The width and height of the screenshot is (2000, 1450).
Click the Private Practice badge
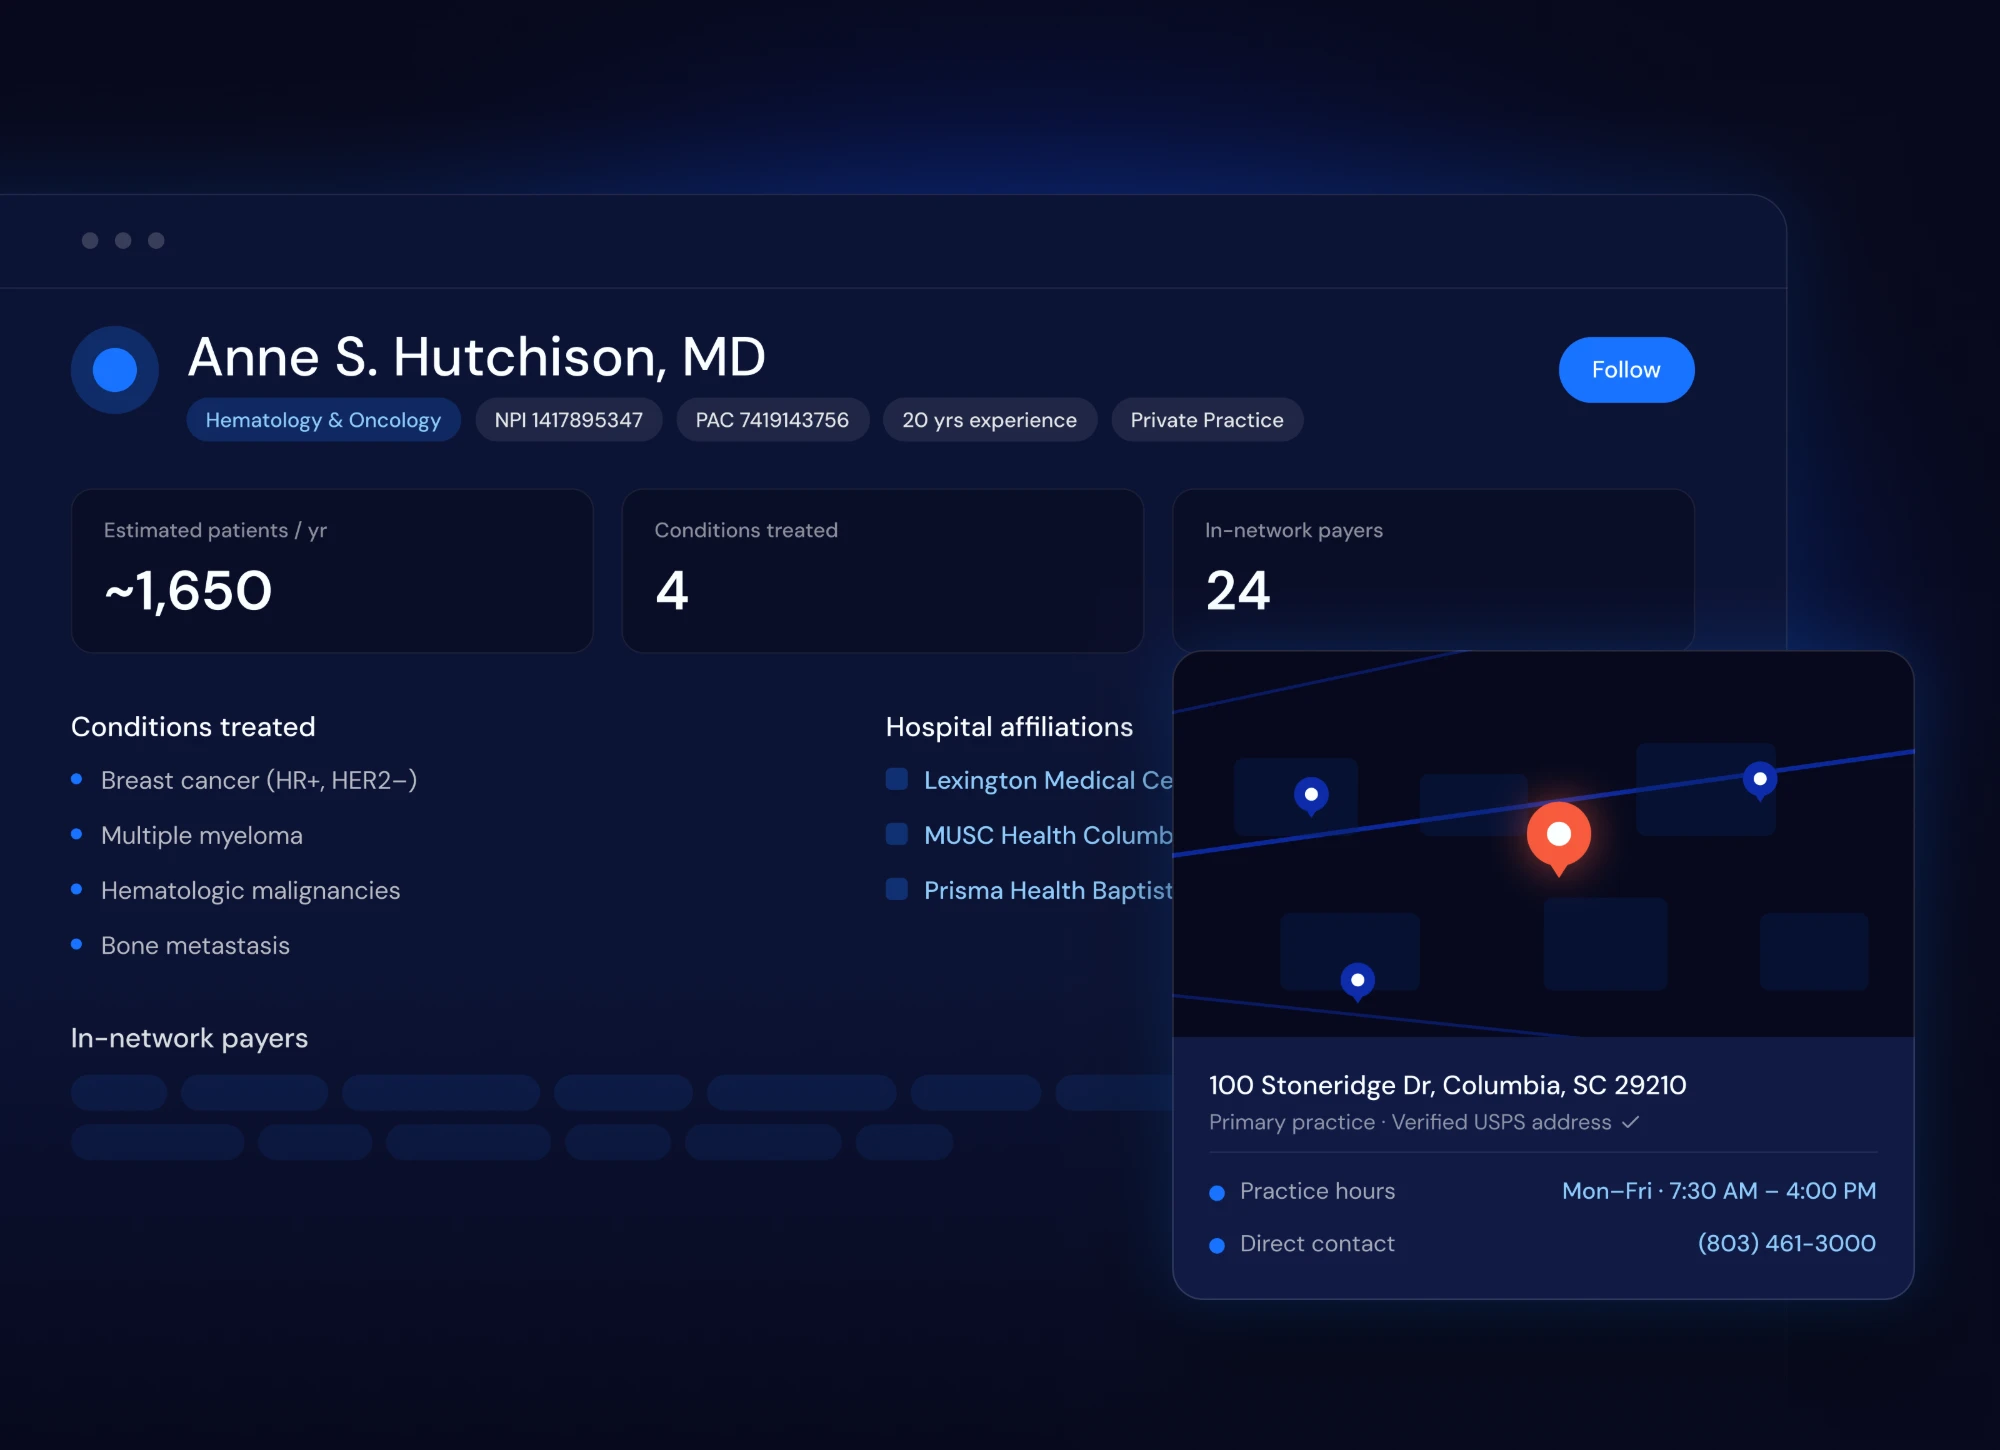pyautogui.click(x=1207, y=420)
